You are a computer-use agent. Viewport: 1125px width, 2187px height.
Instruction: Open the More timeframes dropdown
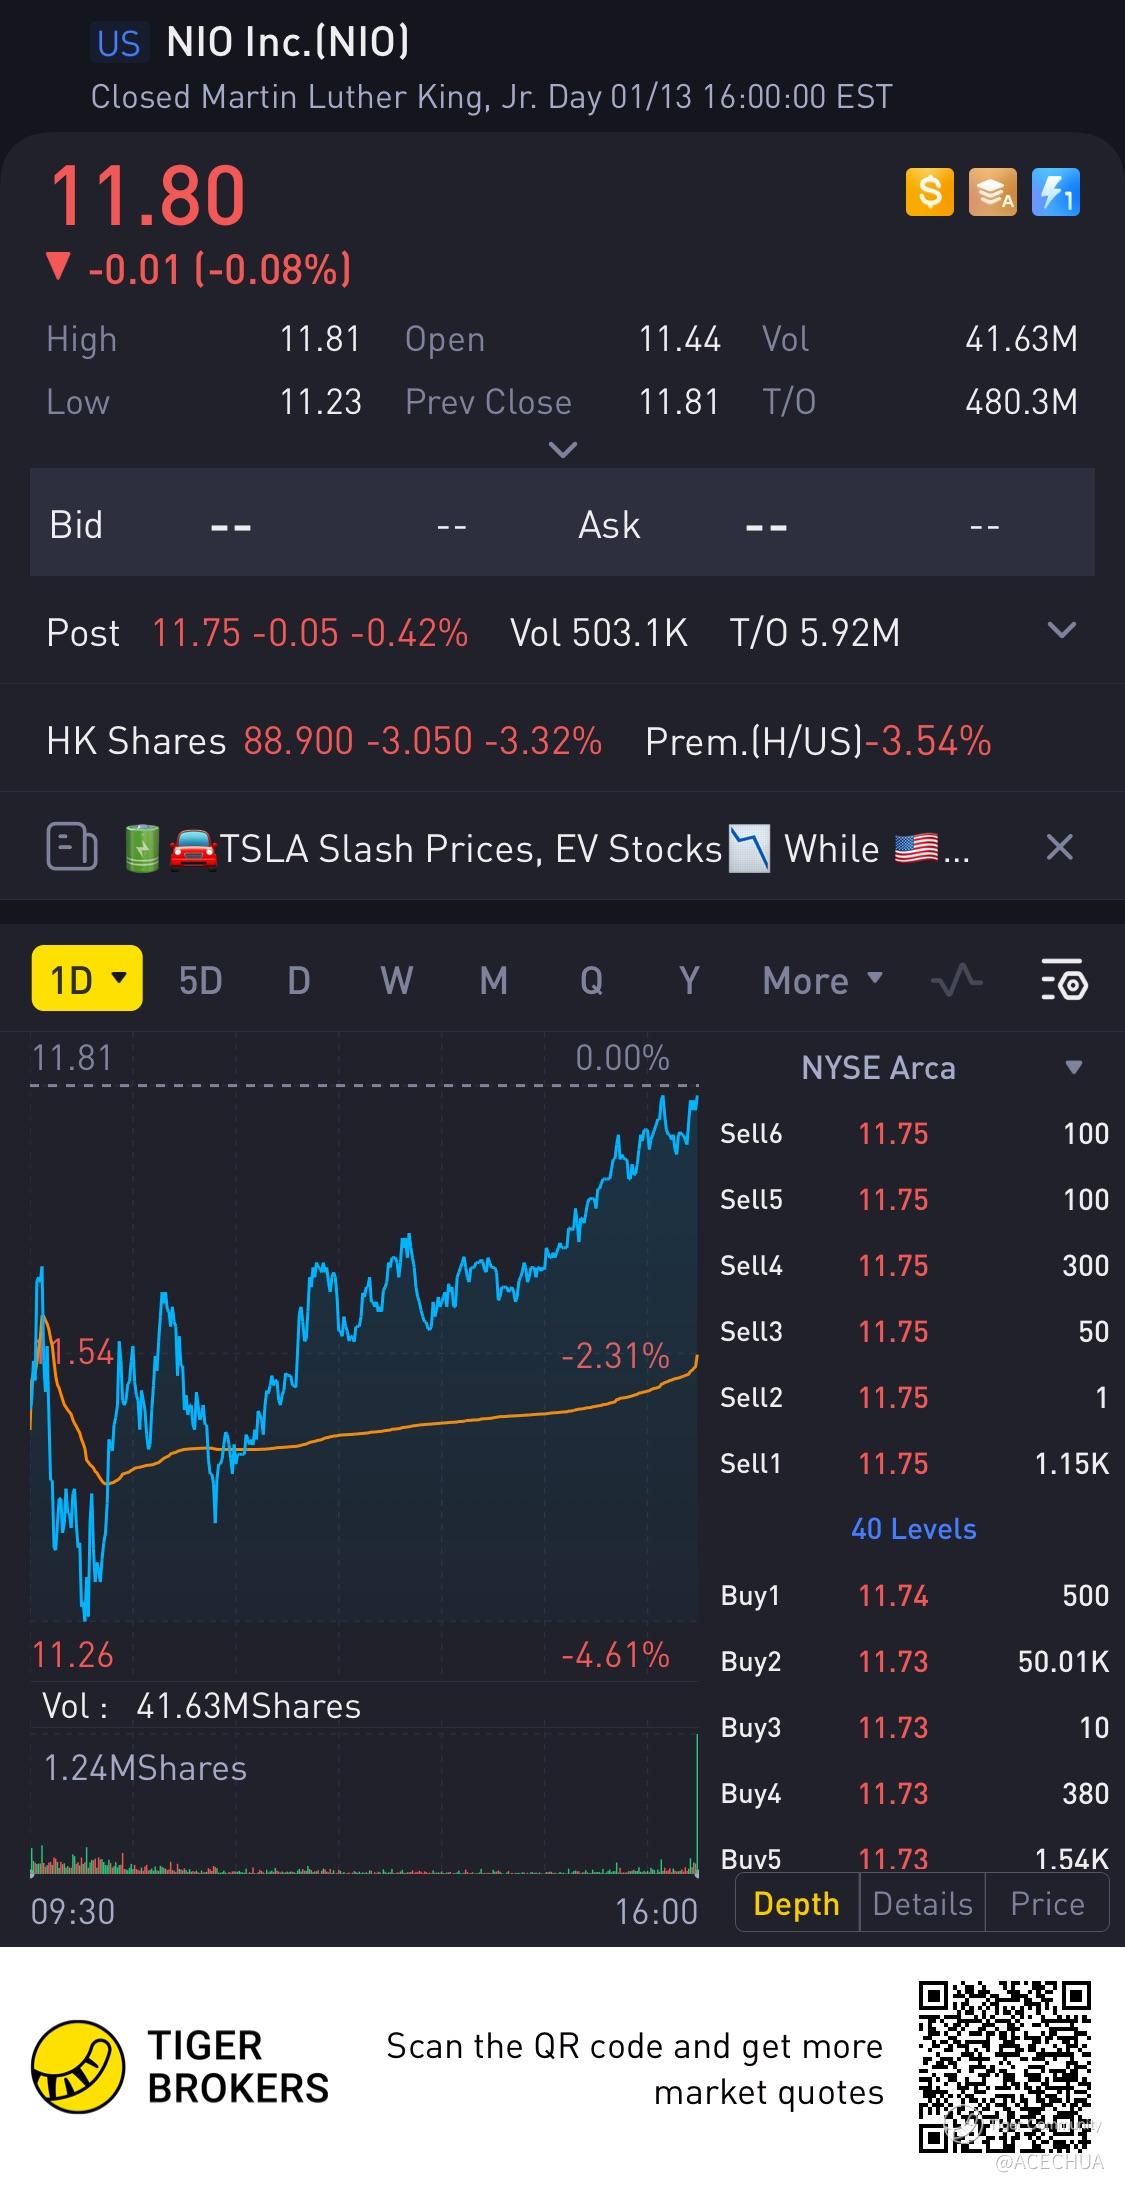coord(822,980)
